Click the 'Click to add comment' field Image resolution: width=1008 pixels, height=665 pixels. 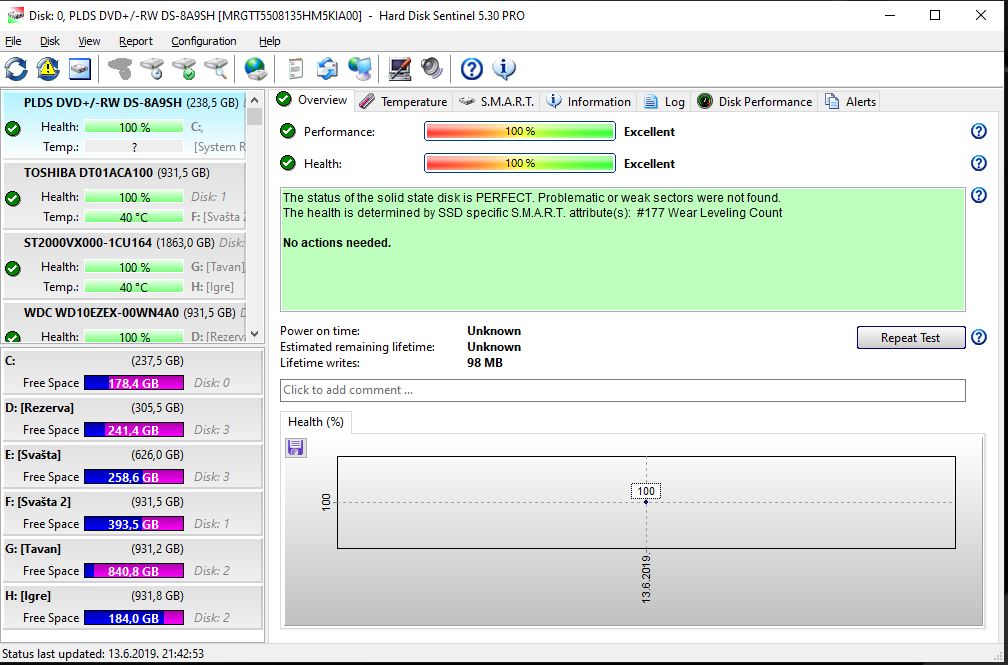[622, 390]
